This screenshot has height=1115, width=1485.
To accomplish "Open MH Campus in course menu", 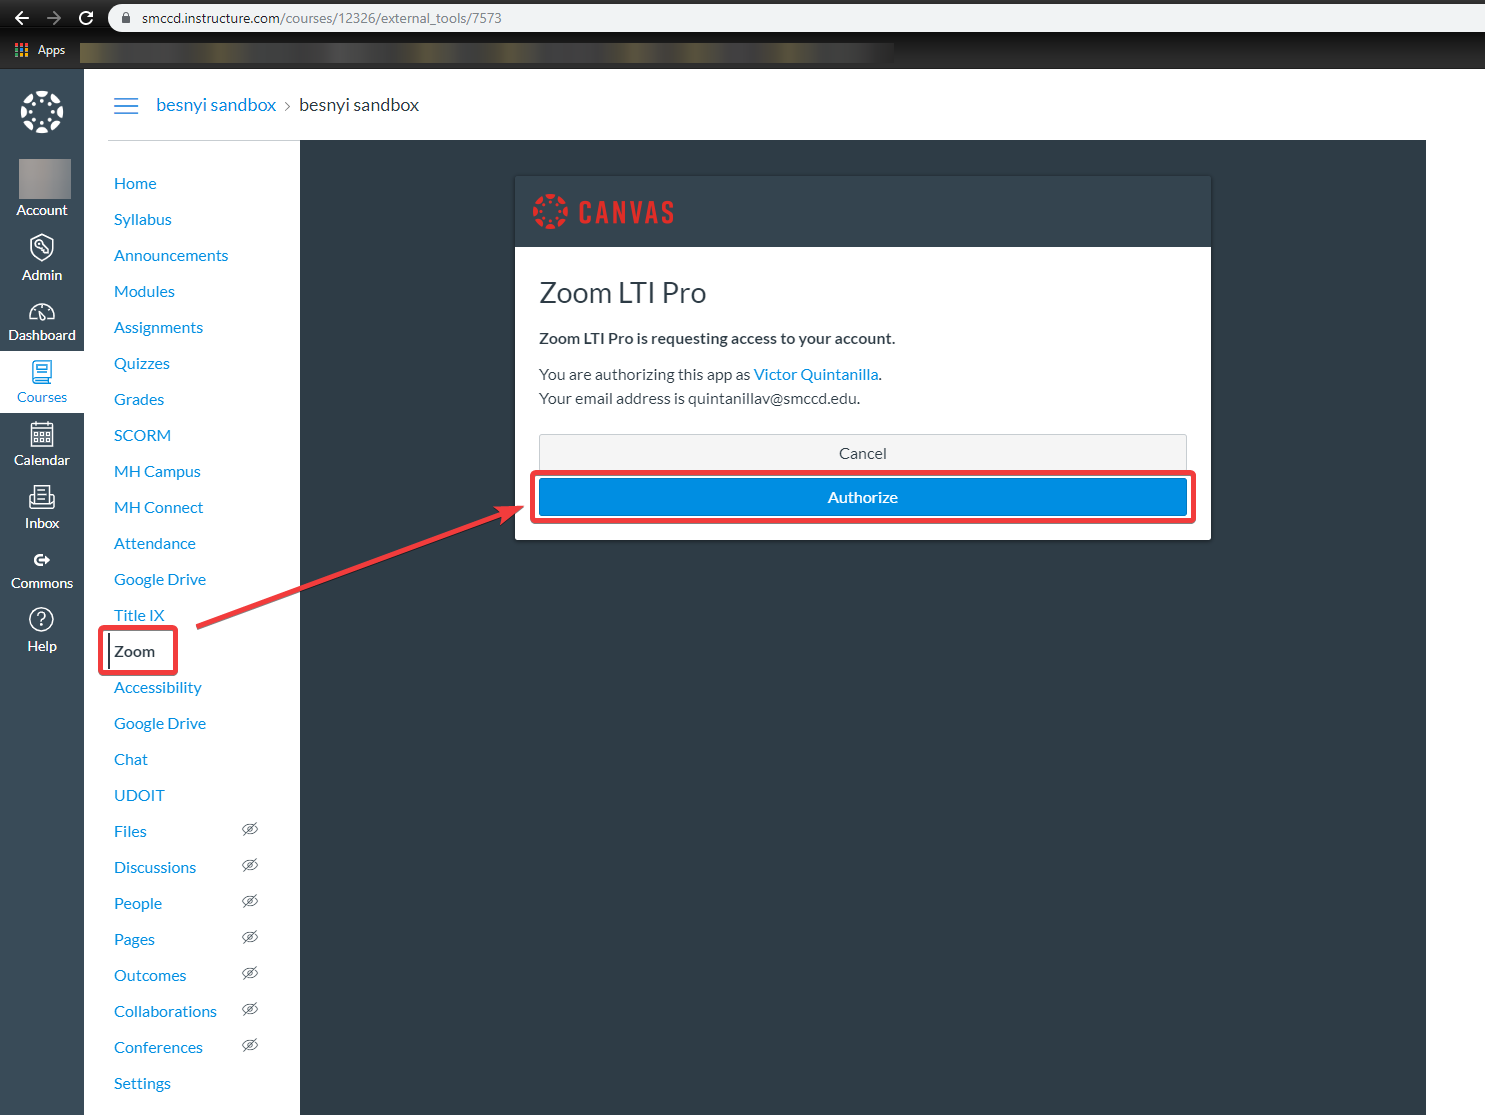I will (x=157, y=471).
